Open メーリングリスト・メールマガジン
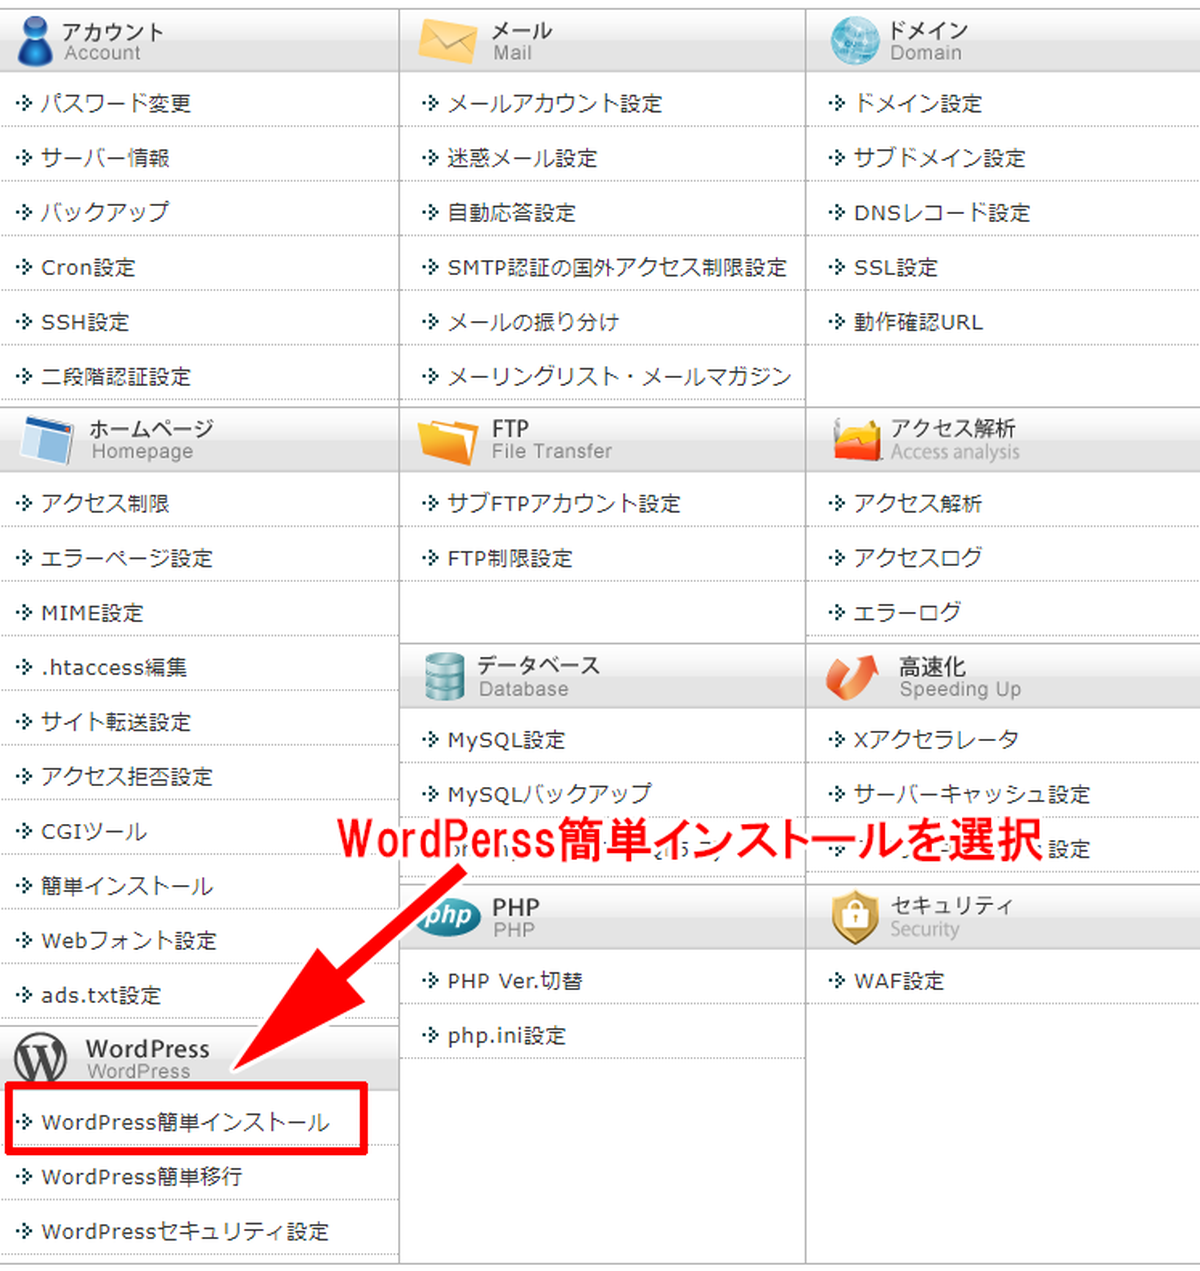1200x1271 pixels. coord(619,376)
